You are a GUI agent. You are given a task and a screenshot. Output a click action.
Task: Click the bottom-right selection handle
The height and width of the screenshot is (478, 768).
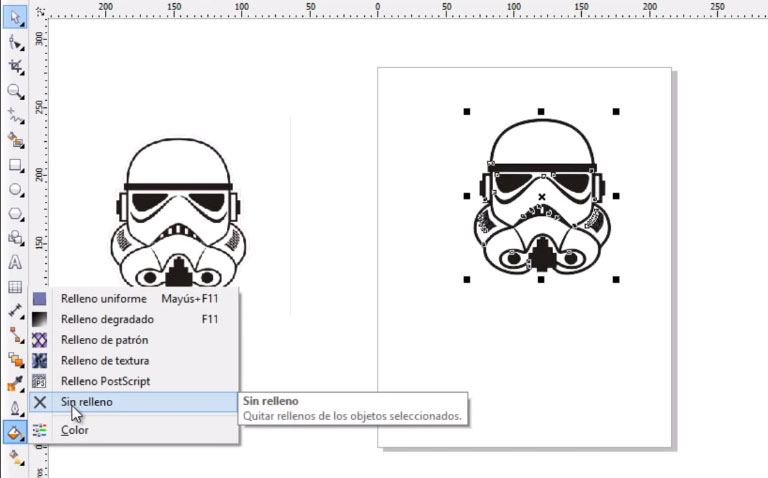coord(616,280)
